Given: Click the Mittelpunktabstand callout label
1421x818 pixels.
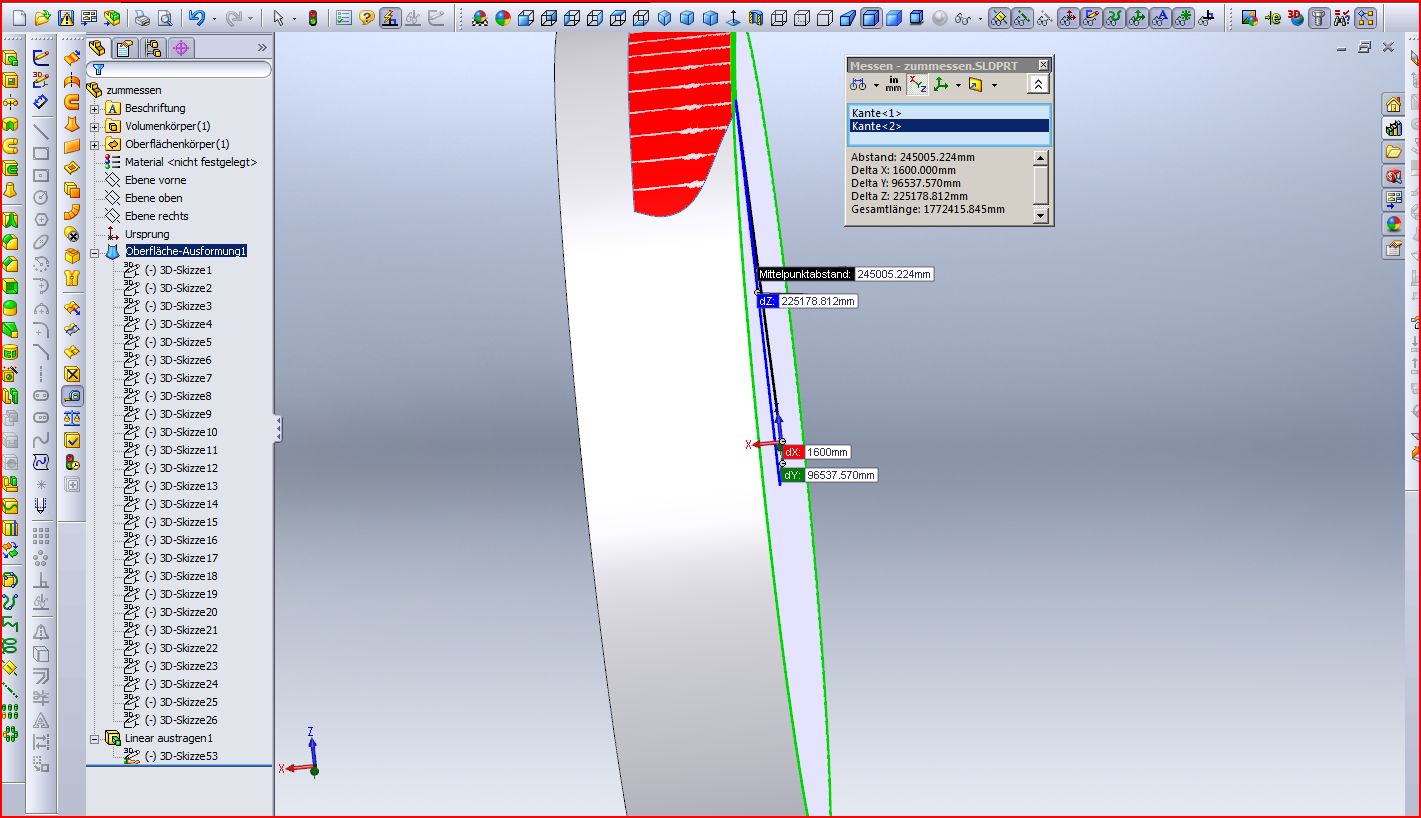Looking at the screenshot, I should (x=805, y=274).
